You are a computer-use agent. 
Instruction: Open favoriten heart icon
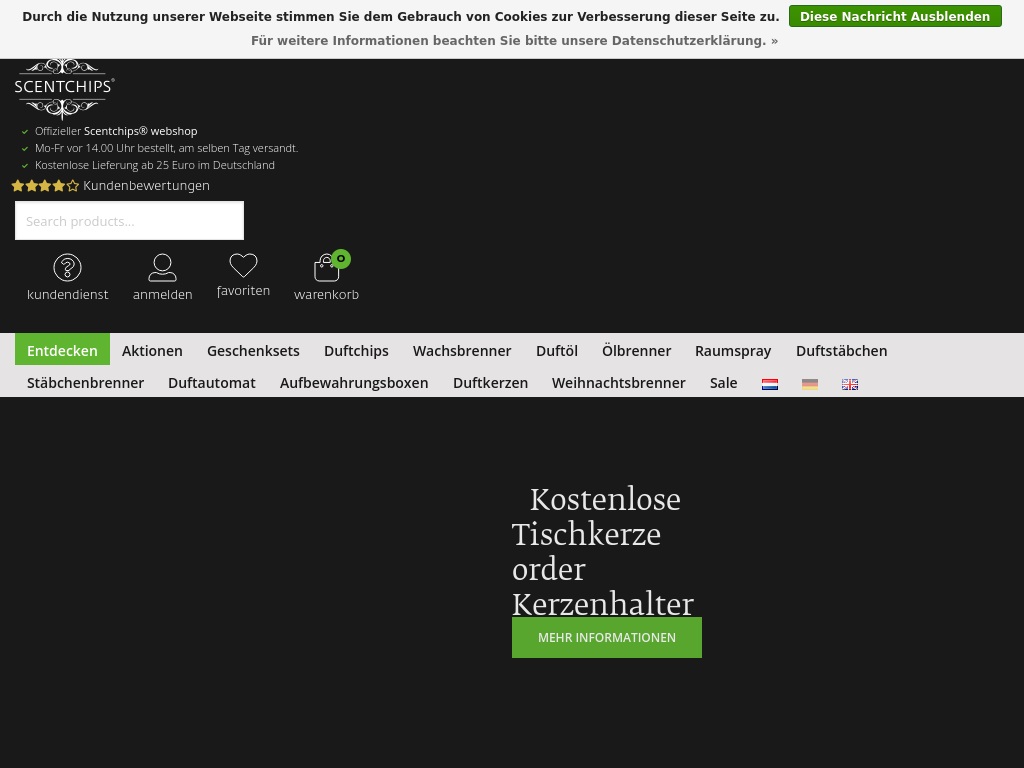(243, 266)
